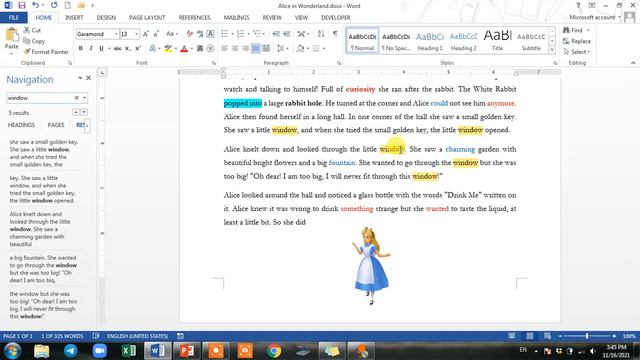Image resolution: width=640 pixels, height=360 pixels.
Task: Open the Bullets list dropdown arrow
Action: [x=232, y=34]
